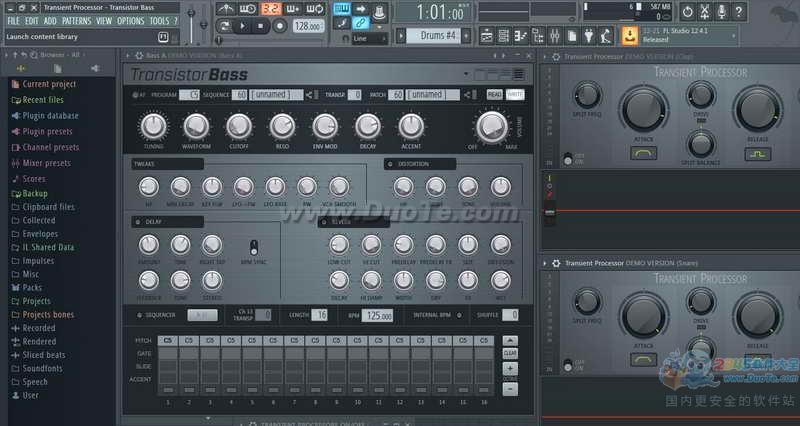This screenshot has height=426, width=800.
Task: Open the Drums #4 pattern selector
Action: point(434,36)
